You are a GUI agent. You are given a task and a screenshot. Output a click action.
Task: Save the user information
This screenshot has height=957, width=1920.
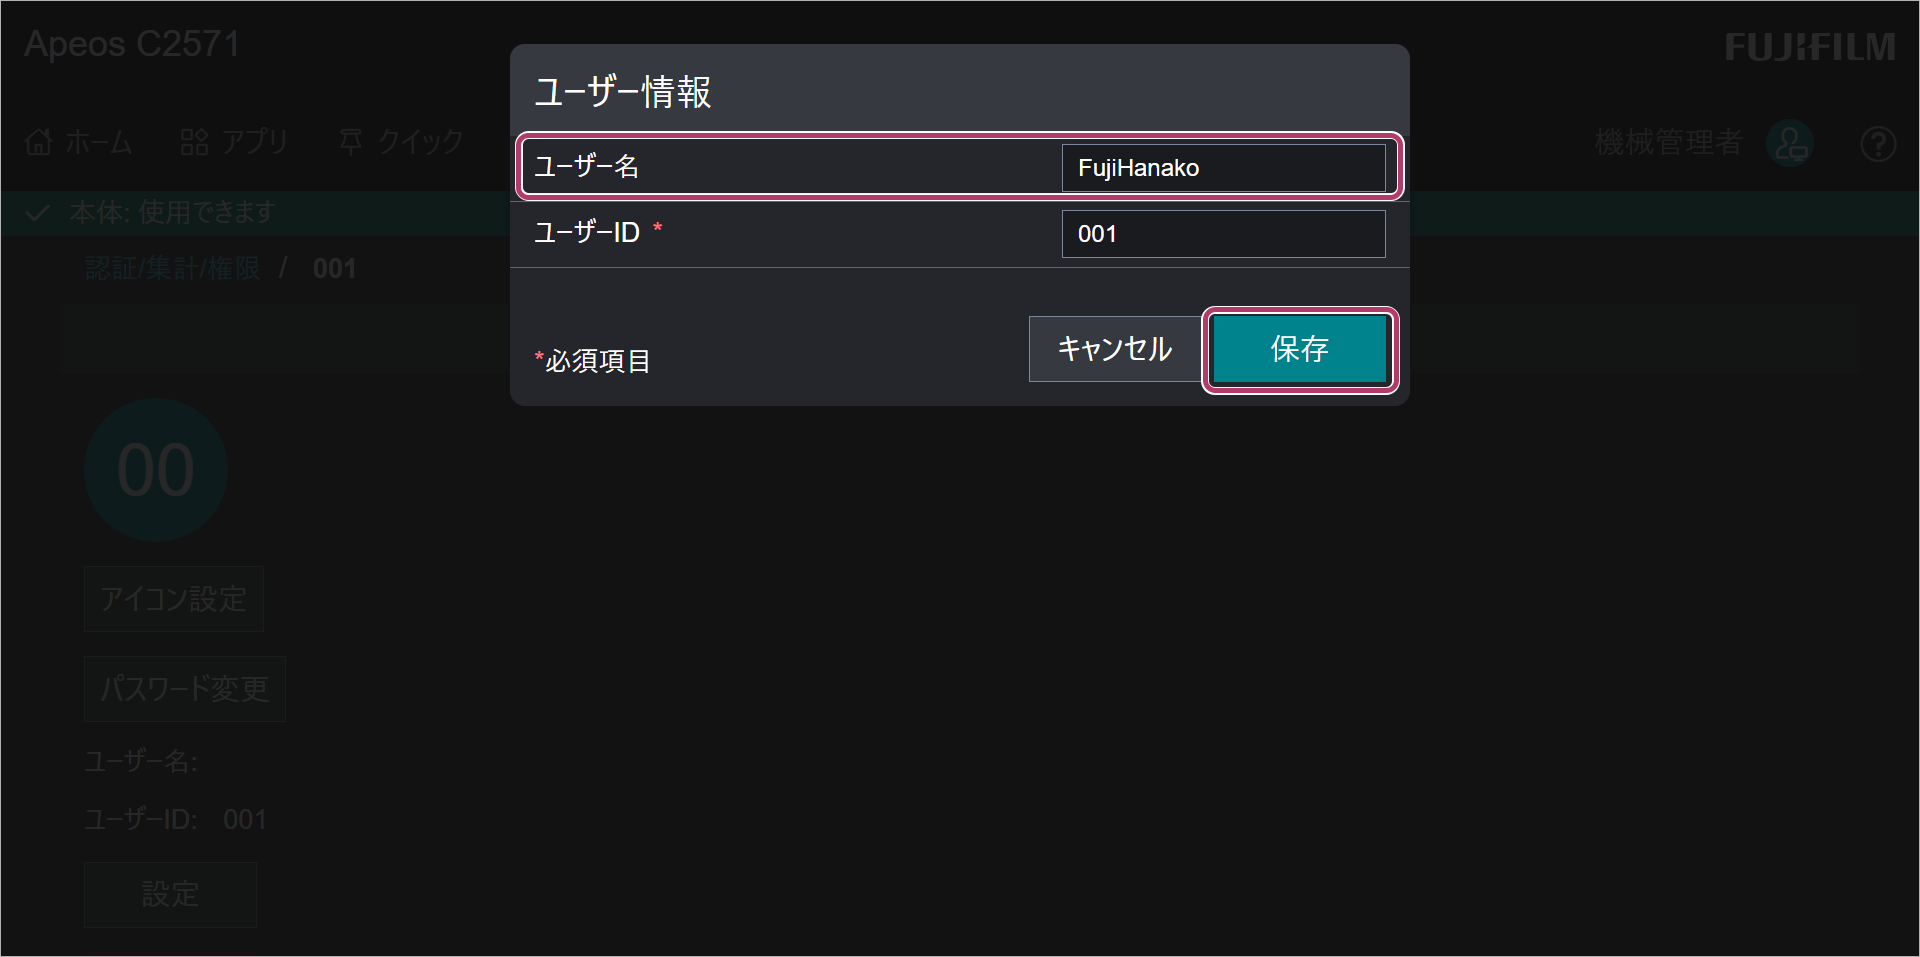coord(1300,349)
